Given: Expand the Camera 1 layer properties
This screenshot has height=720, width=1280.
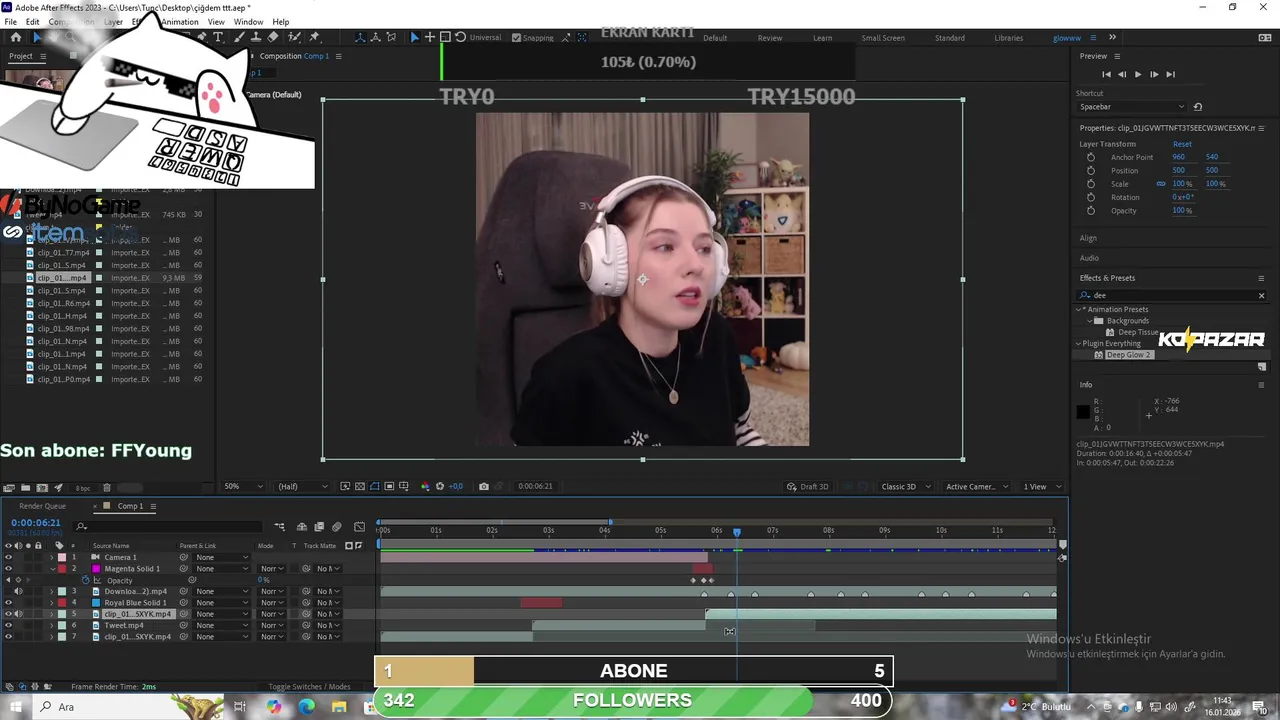Looking at the screenshot, I should (x=52, y=557).
